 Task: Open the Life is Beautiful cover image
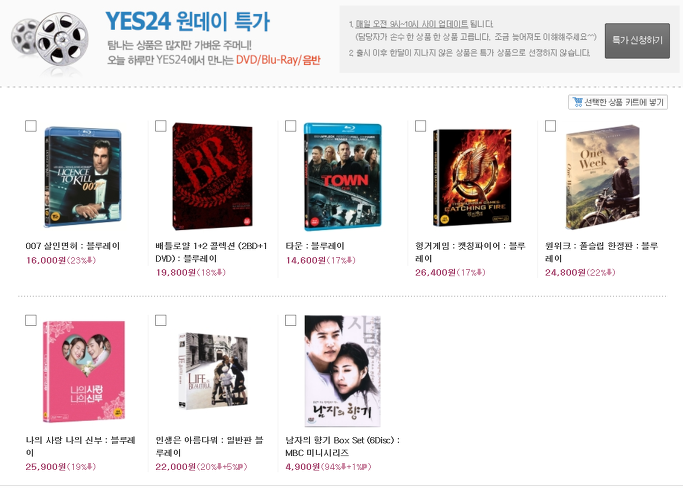click(x=213, y=371)
